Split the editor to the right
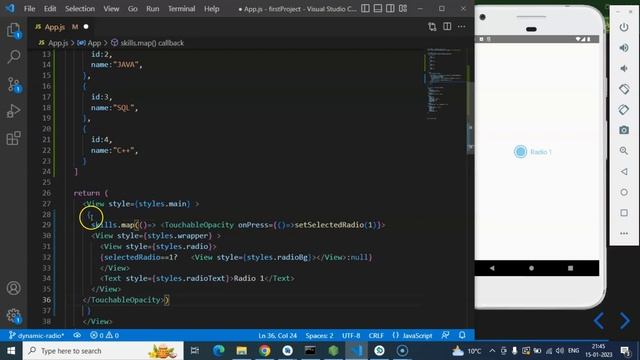 tap(447, 27)
